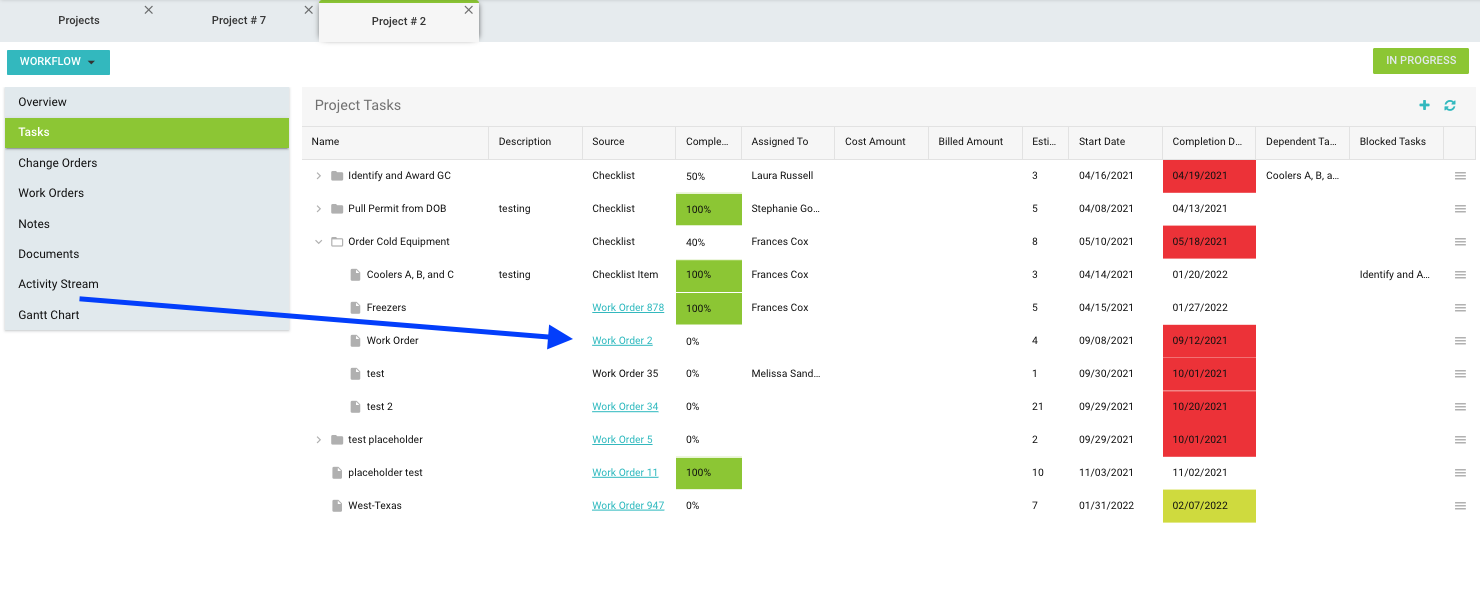Open the Work Order 878 link
The height and width of the screenshot is (595, 1480).
(x=627, y=308)
